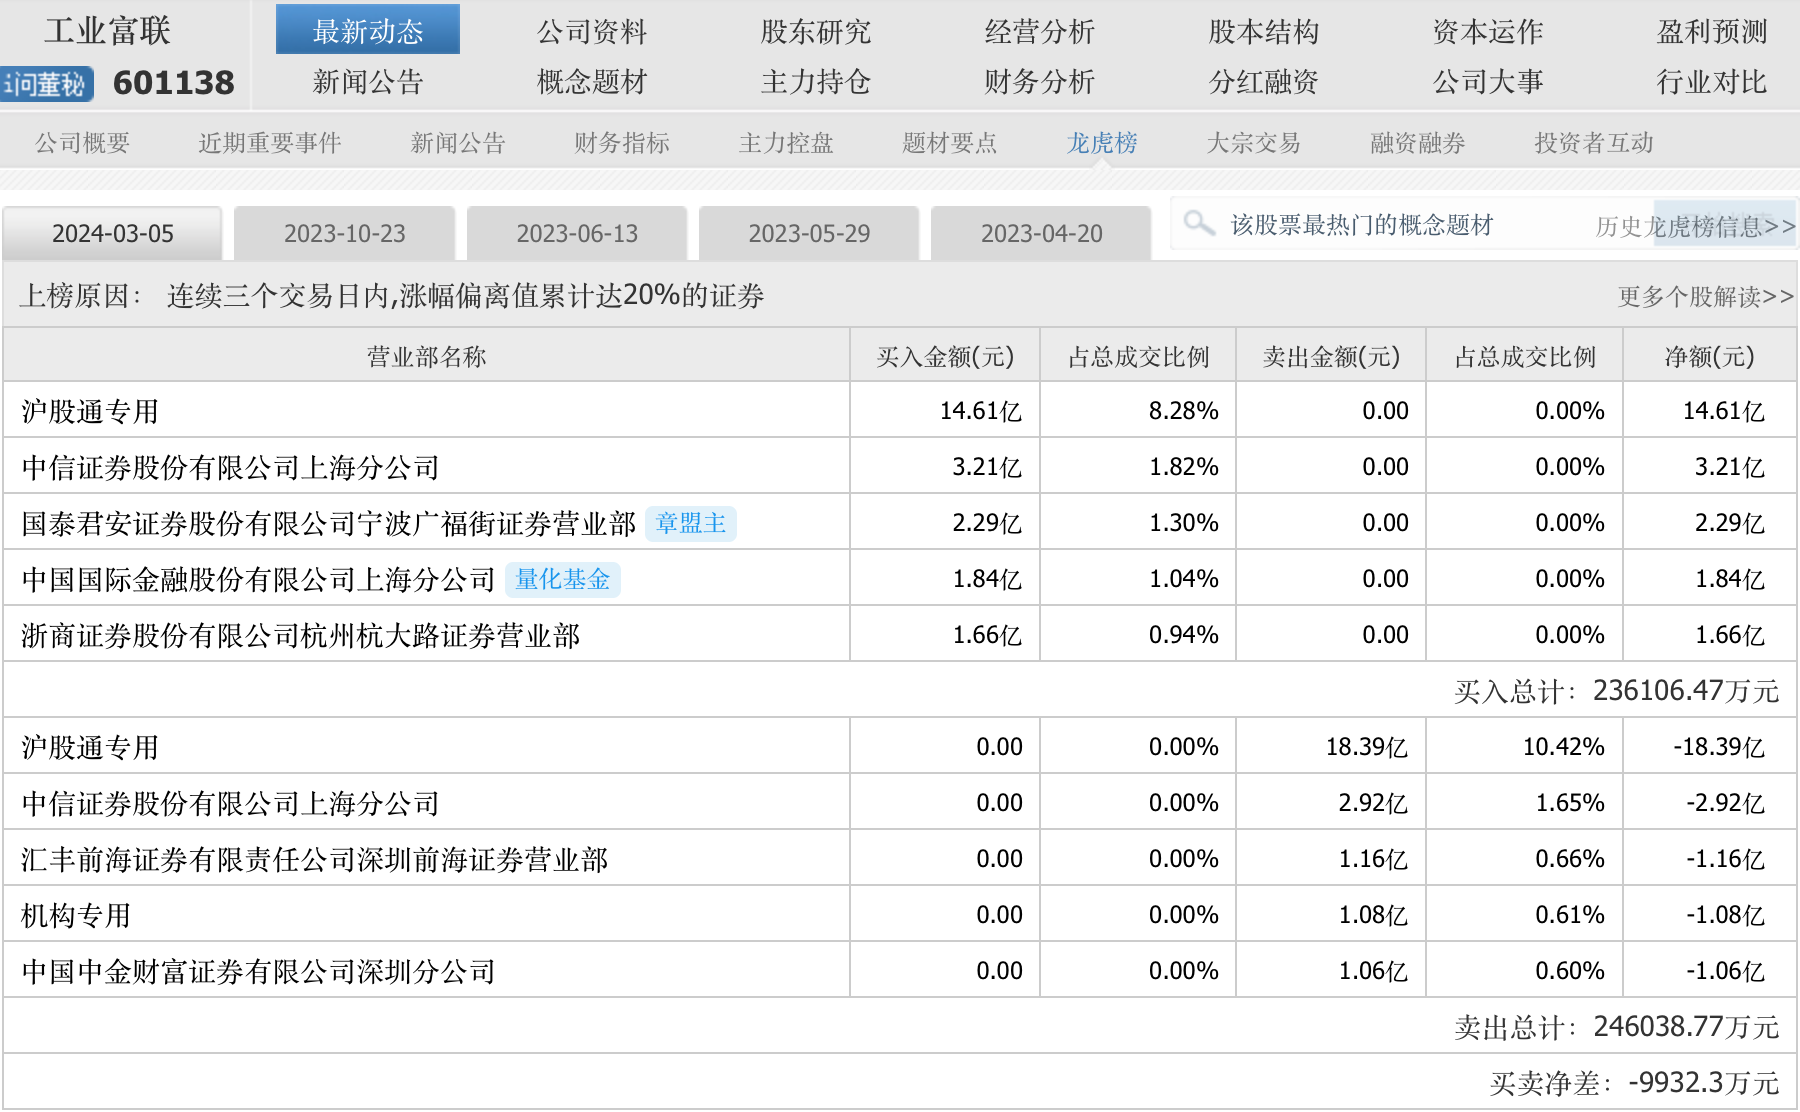Click 浙商证券杭州杭大路证券营业部 row name
Image resolution: width=1800 pixels, height=1112 pixels.
pos(300,635)
